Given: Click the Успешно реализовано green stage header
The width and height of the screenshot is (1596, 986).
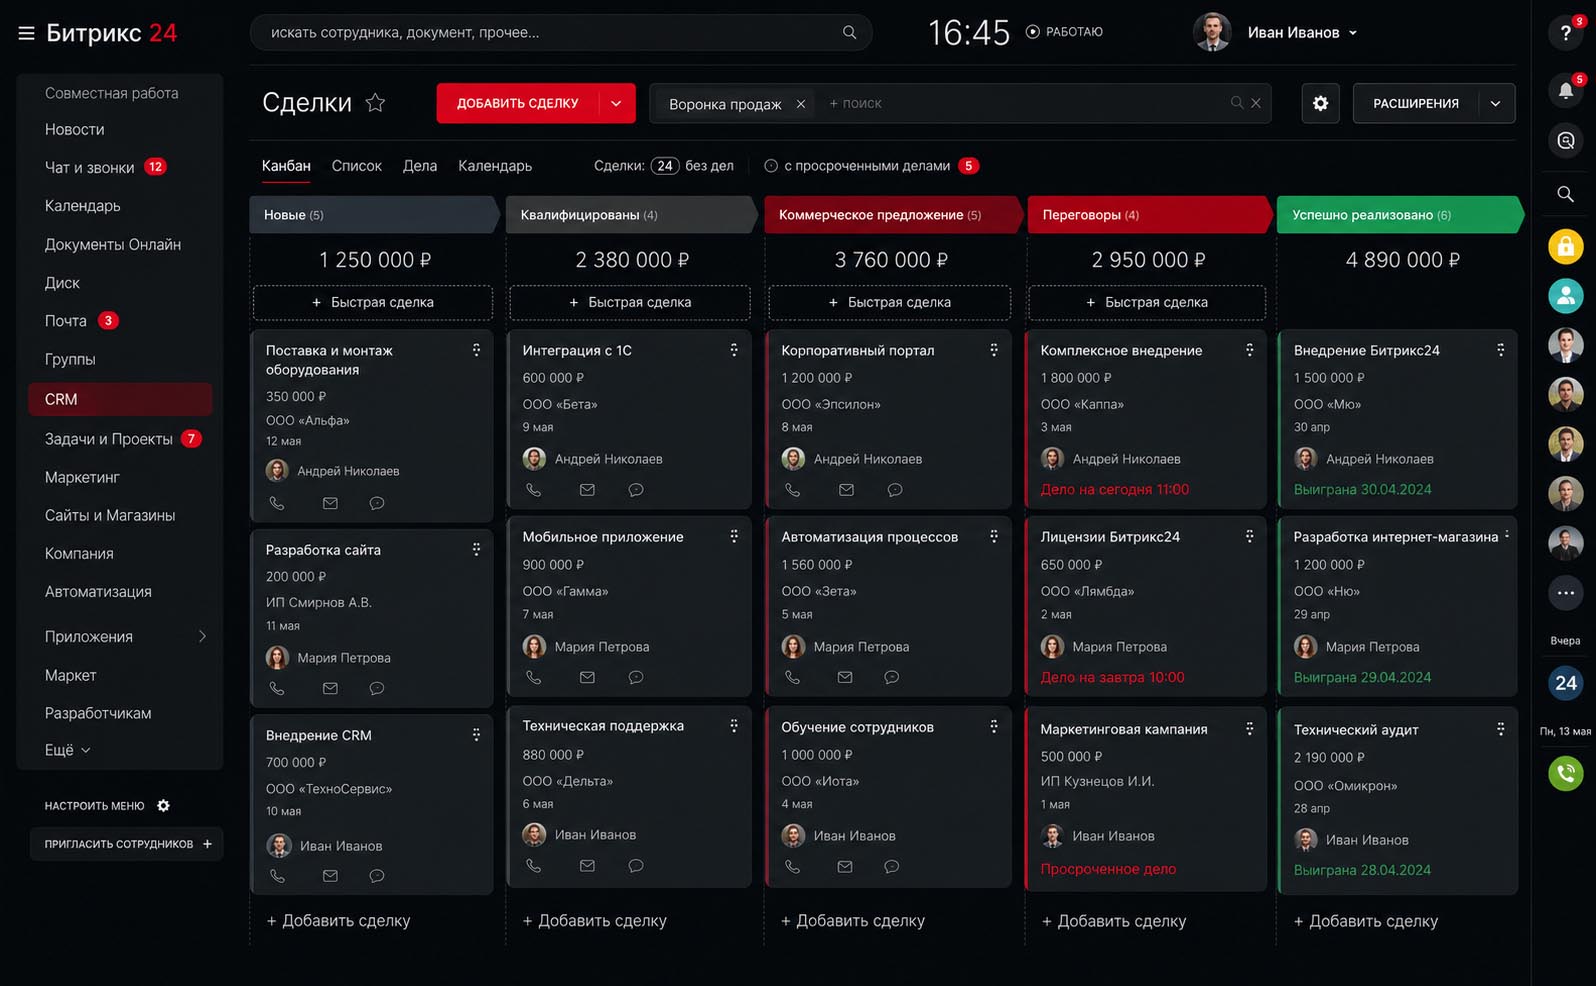Looking at the screenshot, I should click(x=1400, y=215).
